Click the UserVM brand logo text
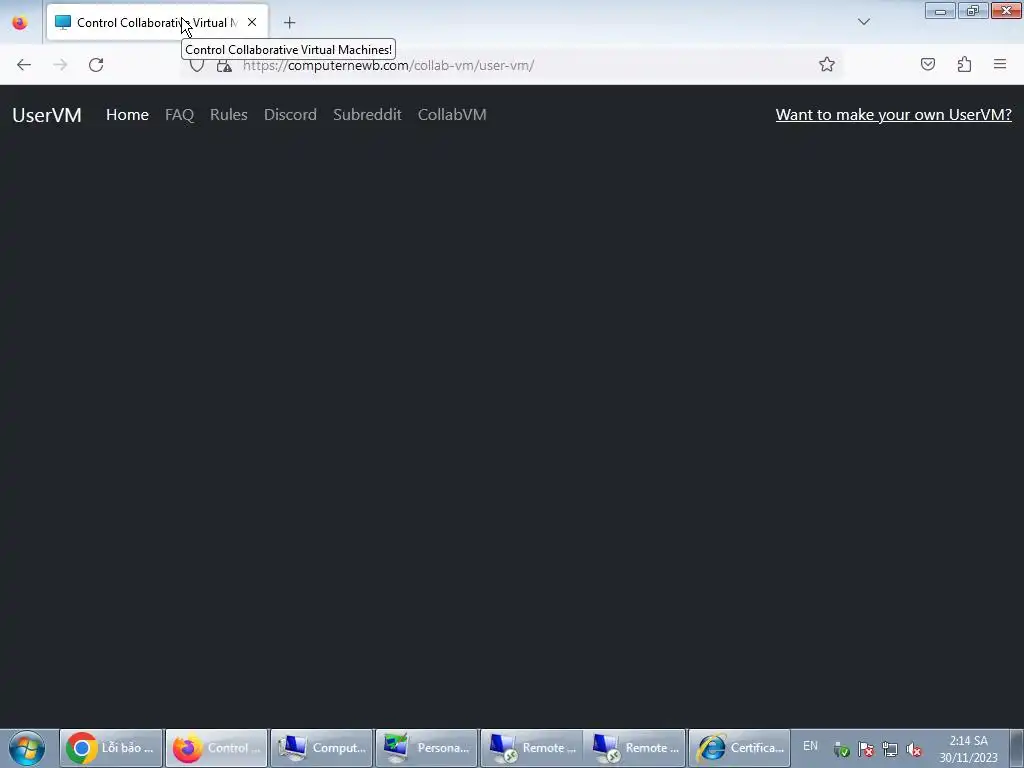The height and width of the screenshot is (768, 1024). [47, 115]
